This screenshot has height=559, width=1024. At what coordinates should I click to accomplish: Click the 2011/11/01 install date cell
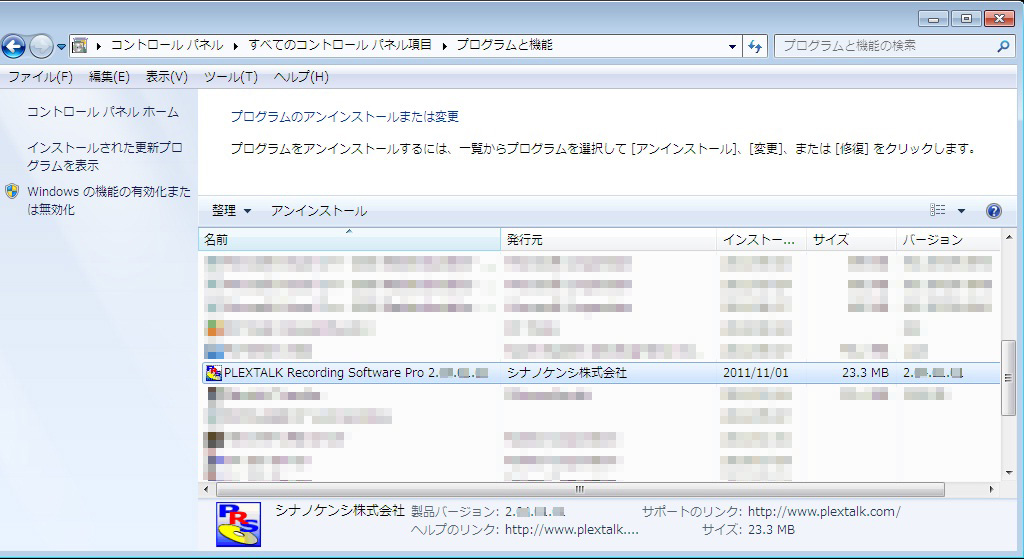tap(756, 373)
